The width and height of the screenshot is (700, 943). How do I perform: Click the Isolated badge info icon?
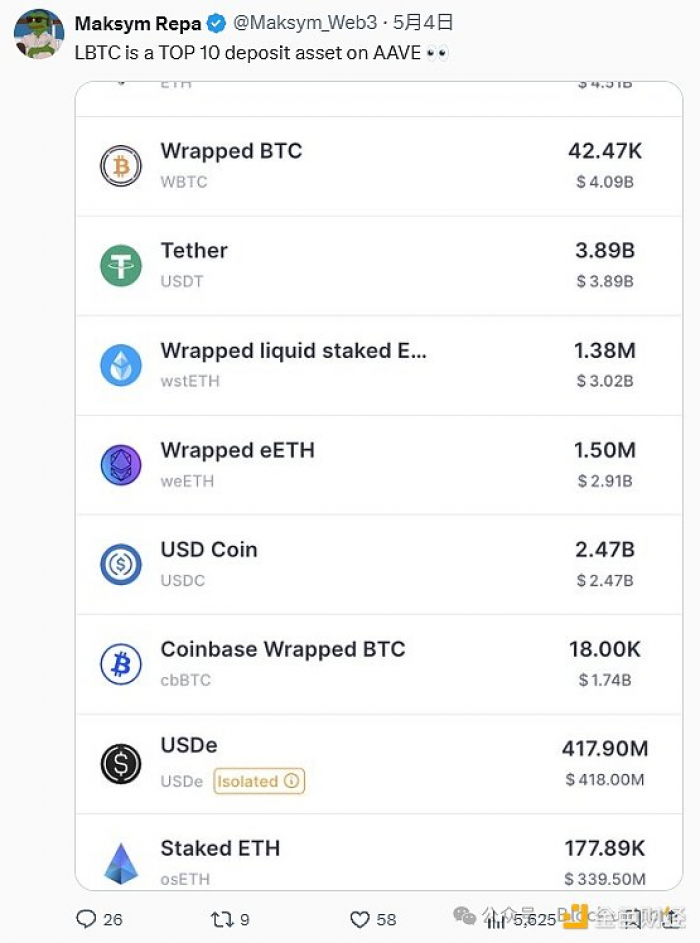click(x=292, y=781)
